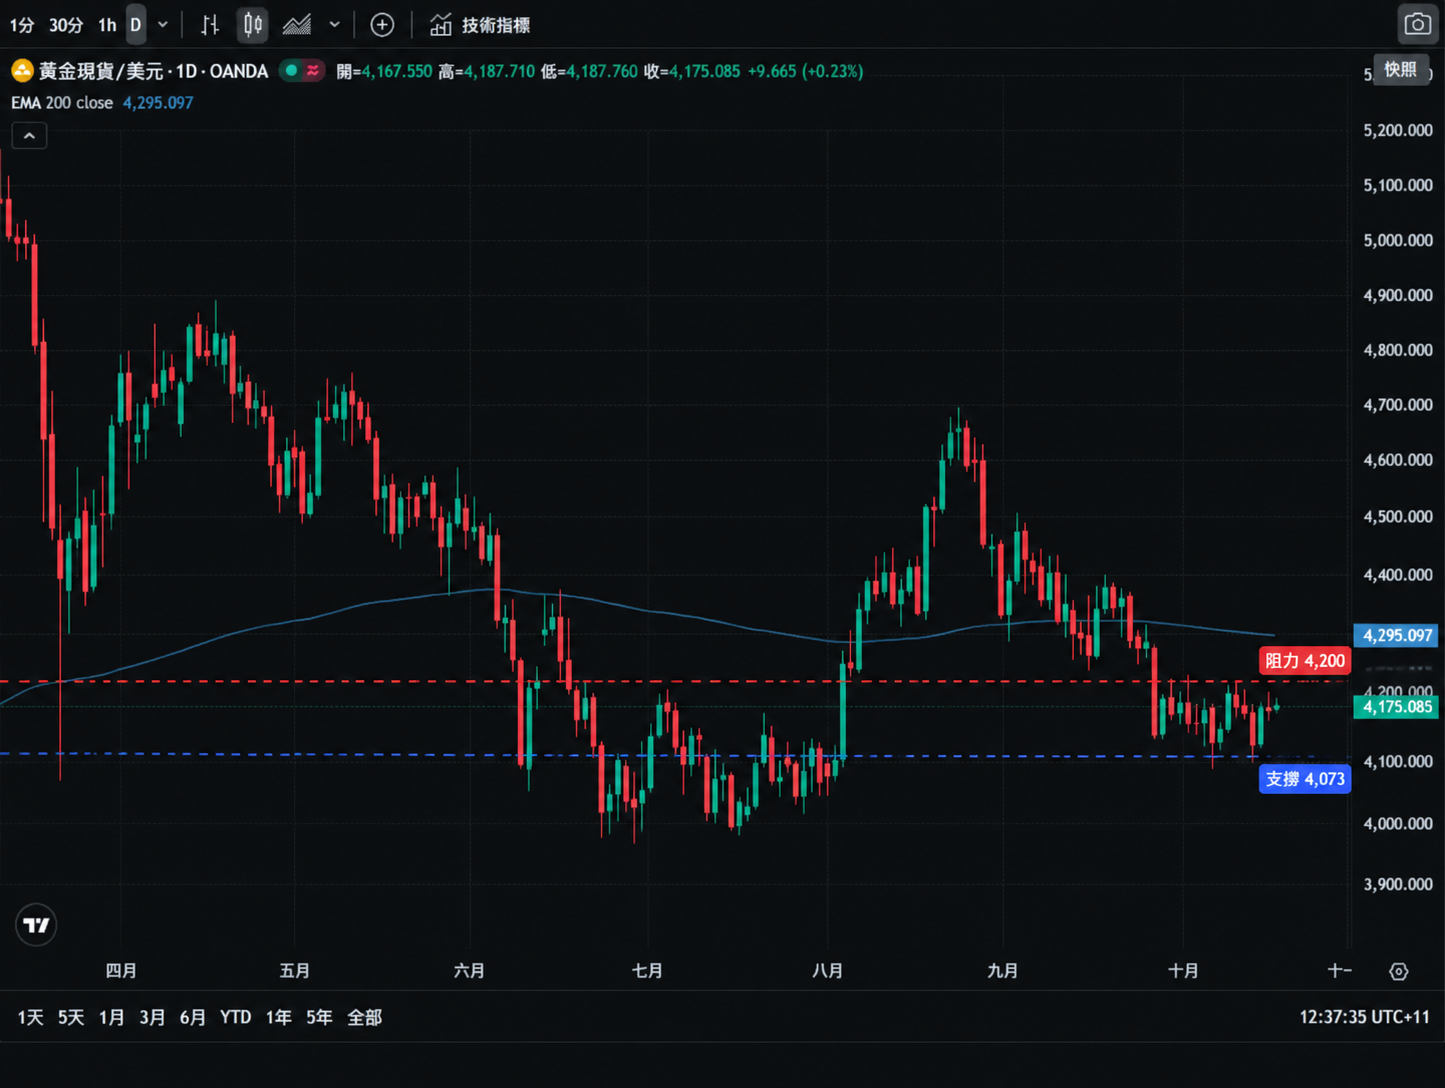This screenshot has width=1445, height=1088.
Task: Set range to YTD
Action: click(x=236, y=1017)
